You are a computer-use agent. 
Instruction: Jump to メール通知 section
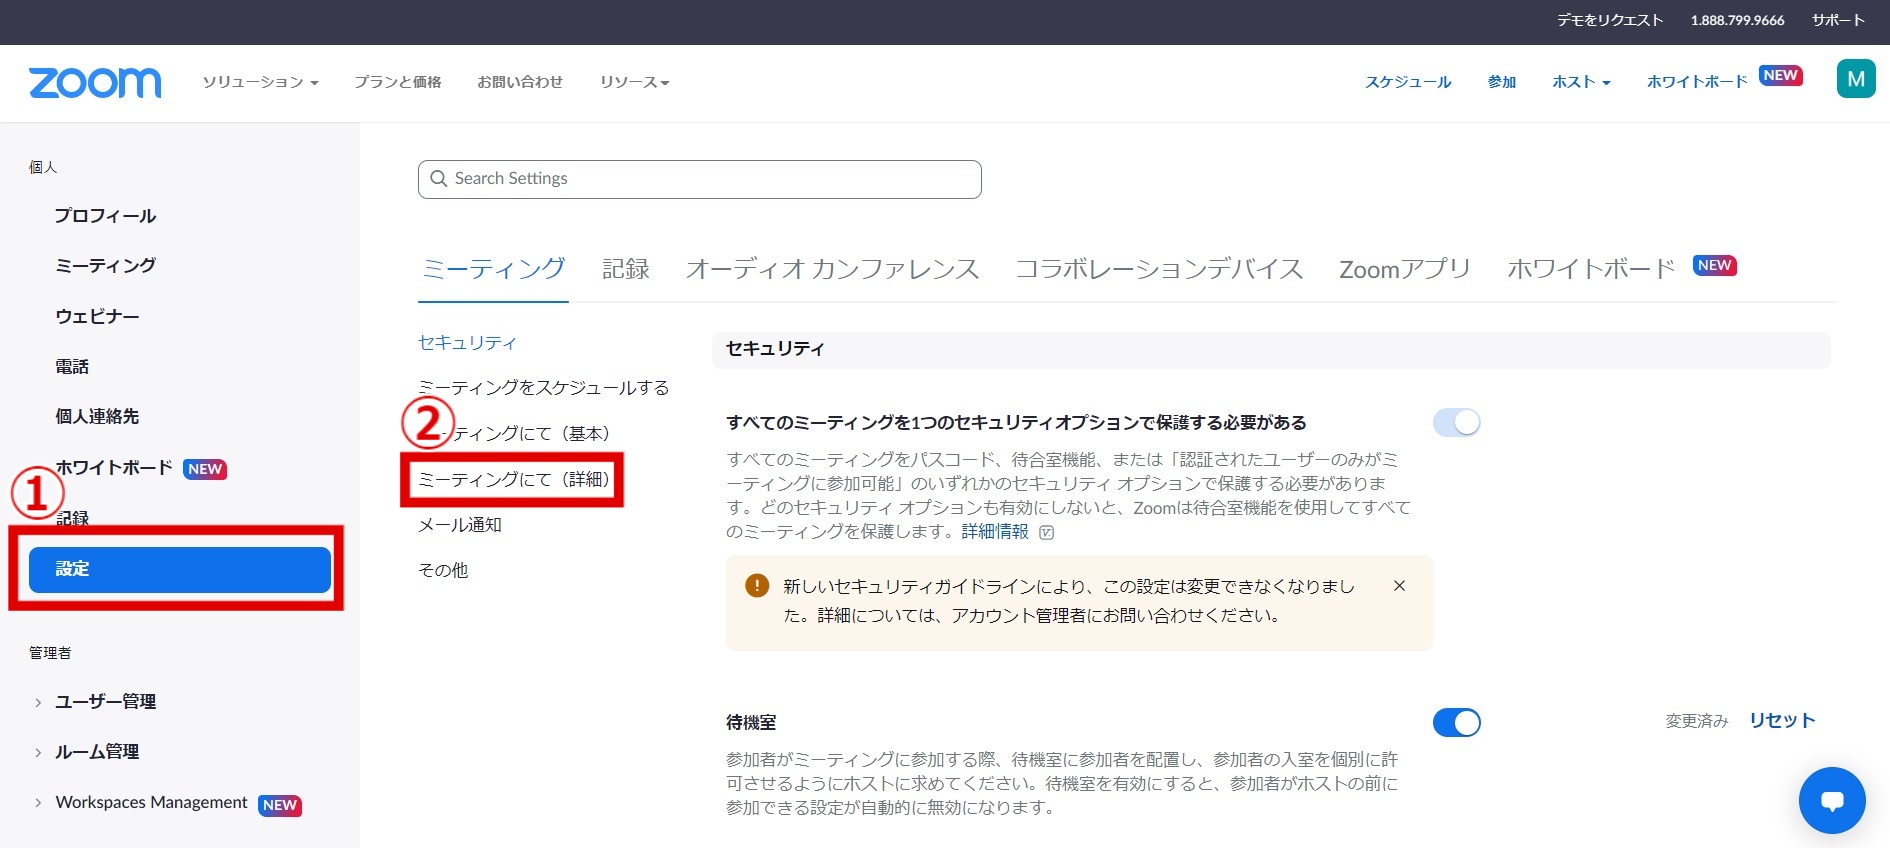click(x=460, y=525)
